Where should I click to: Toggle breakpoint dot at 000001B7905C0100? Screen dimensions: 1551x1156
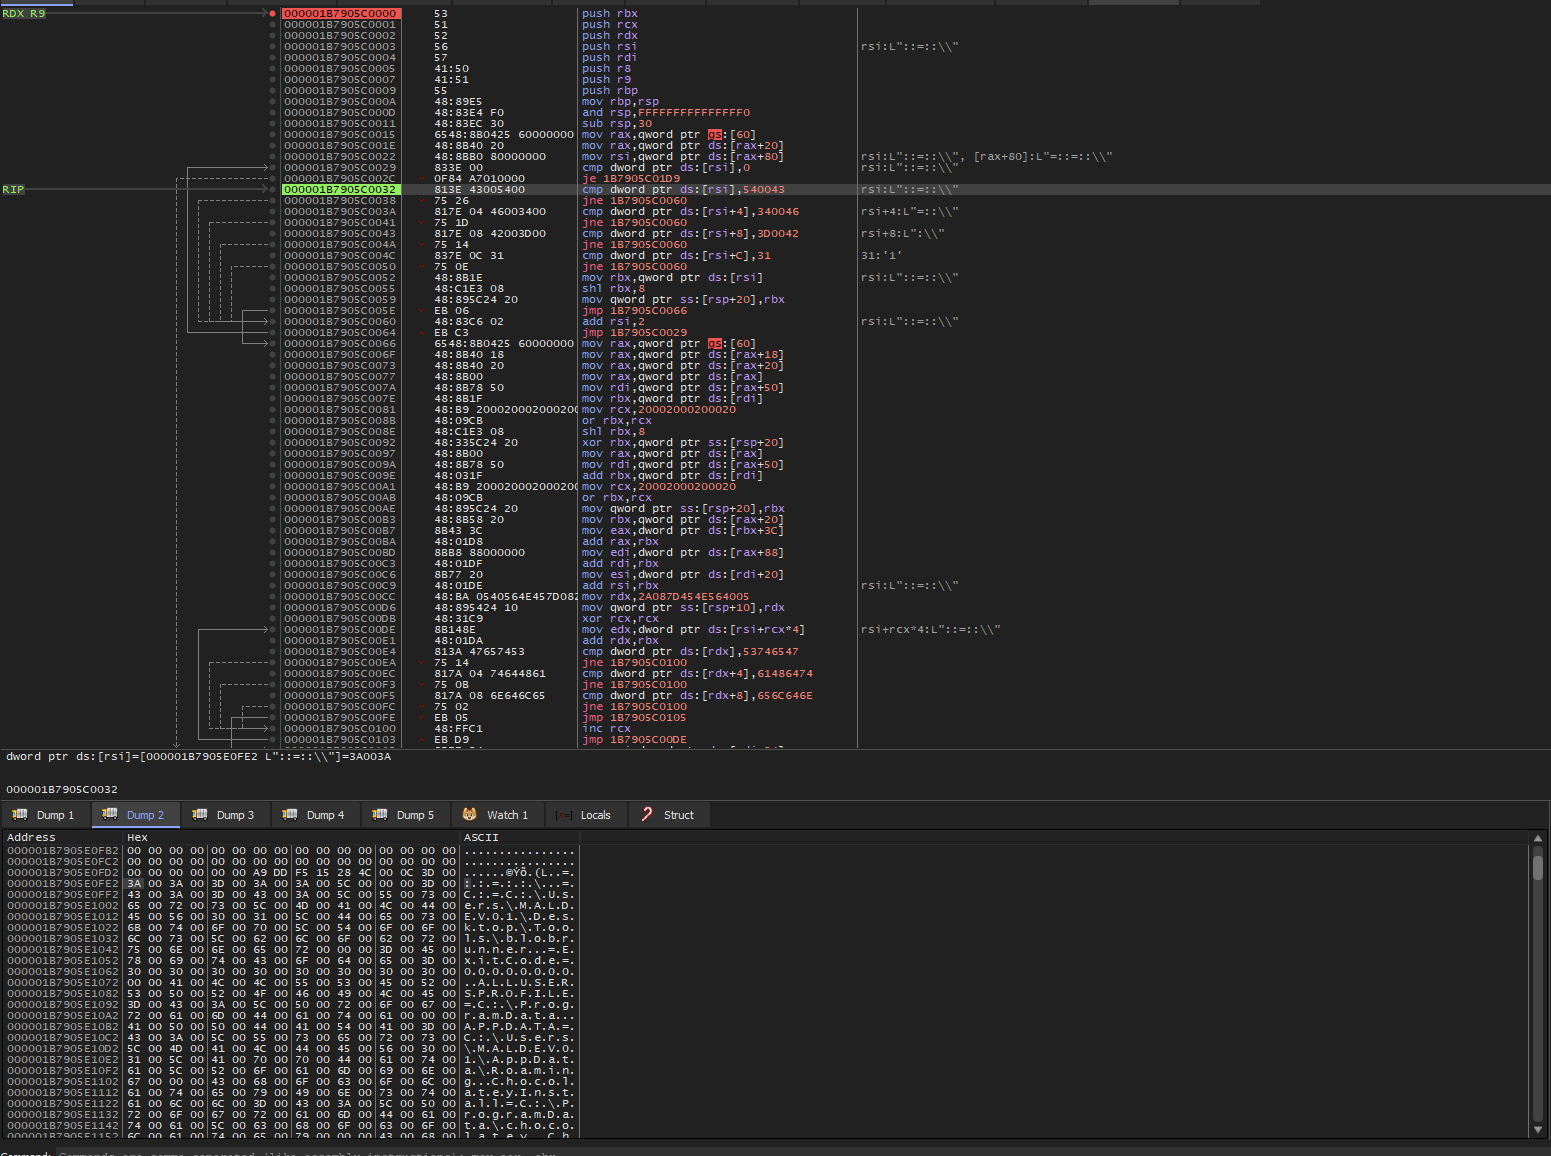(x=272, y=728)
